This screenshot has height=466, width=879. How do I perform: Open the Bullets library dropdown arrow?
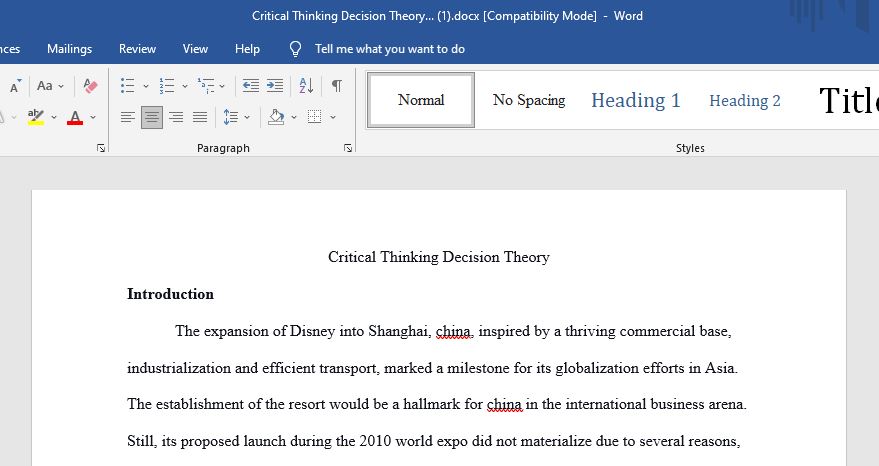[x=146, y=86]
